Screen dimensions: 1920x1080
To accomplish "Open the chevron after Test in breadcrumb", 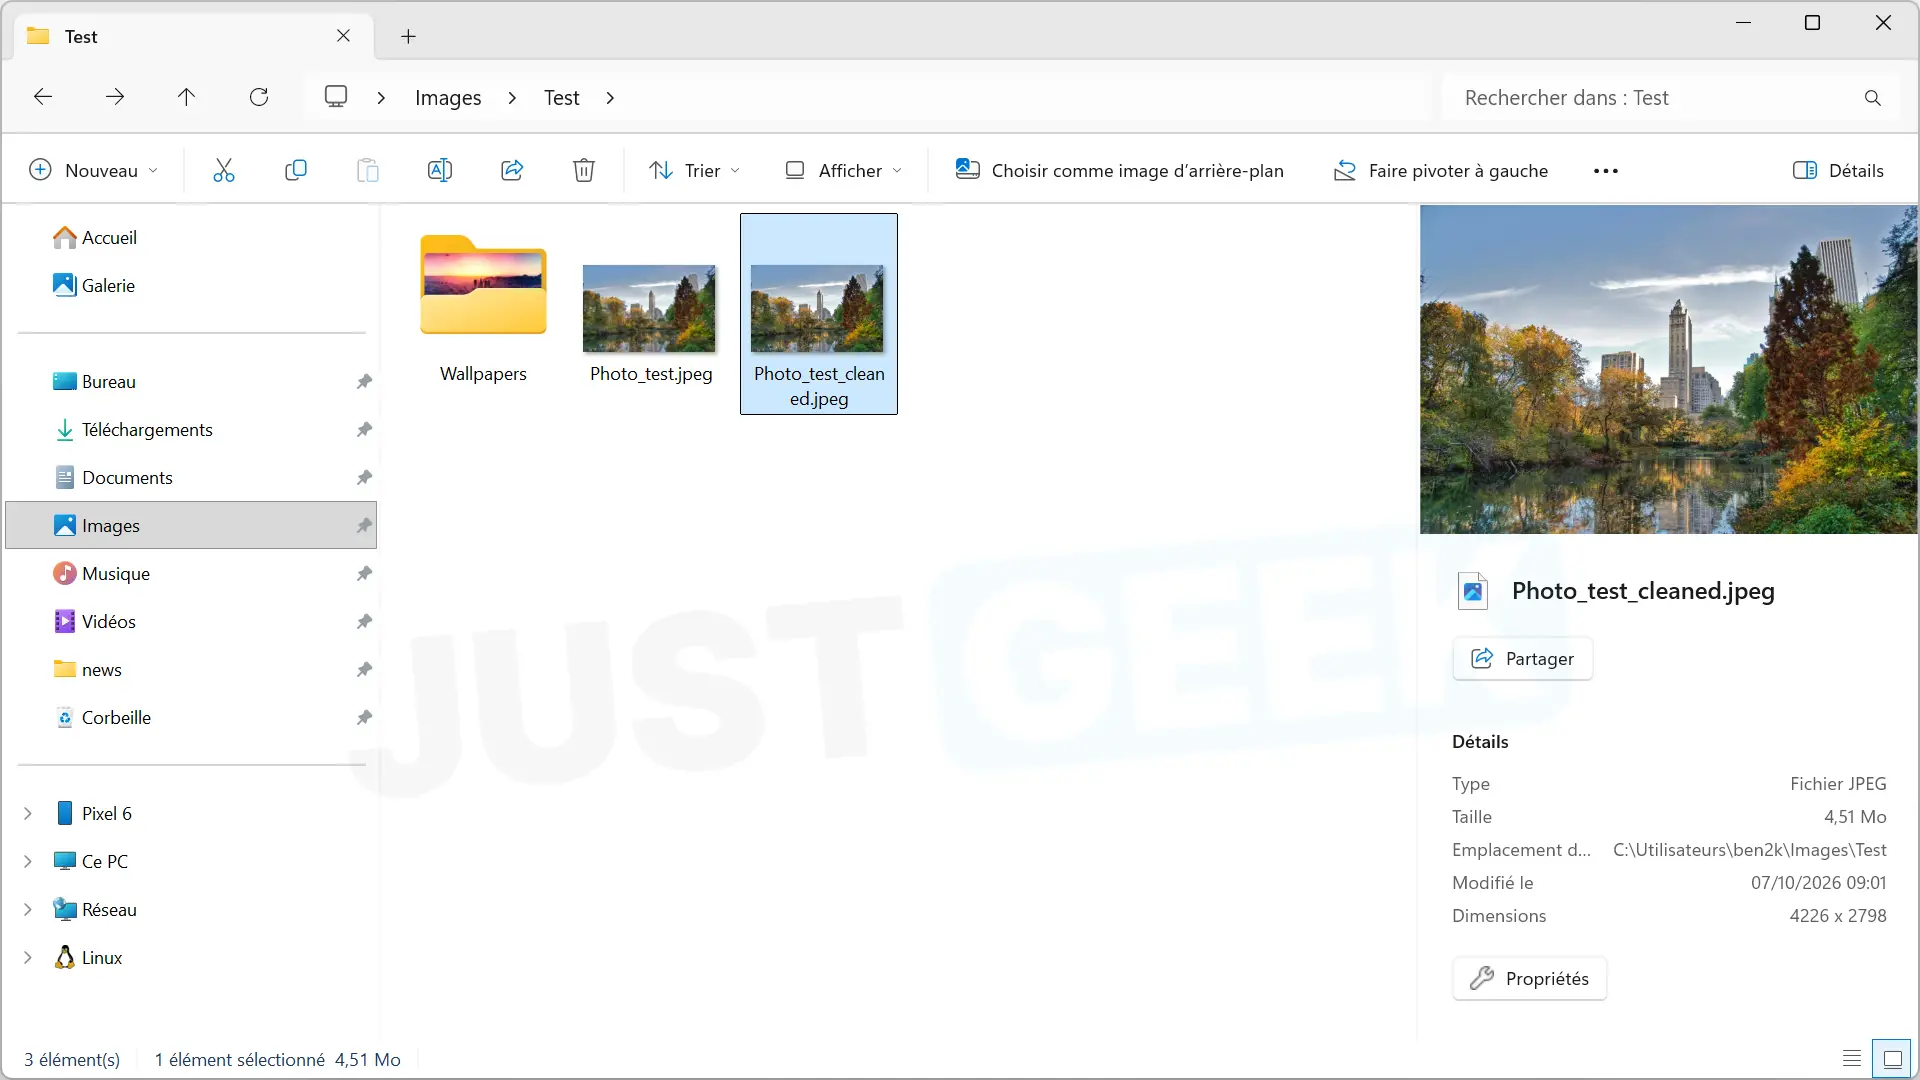I will 610,98.
